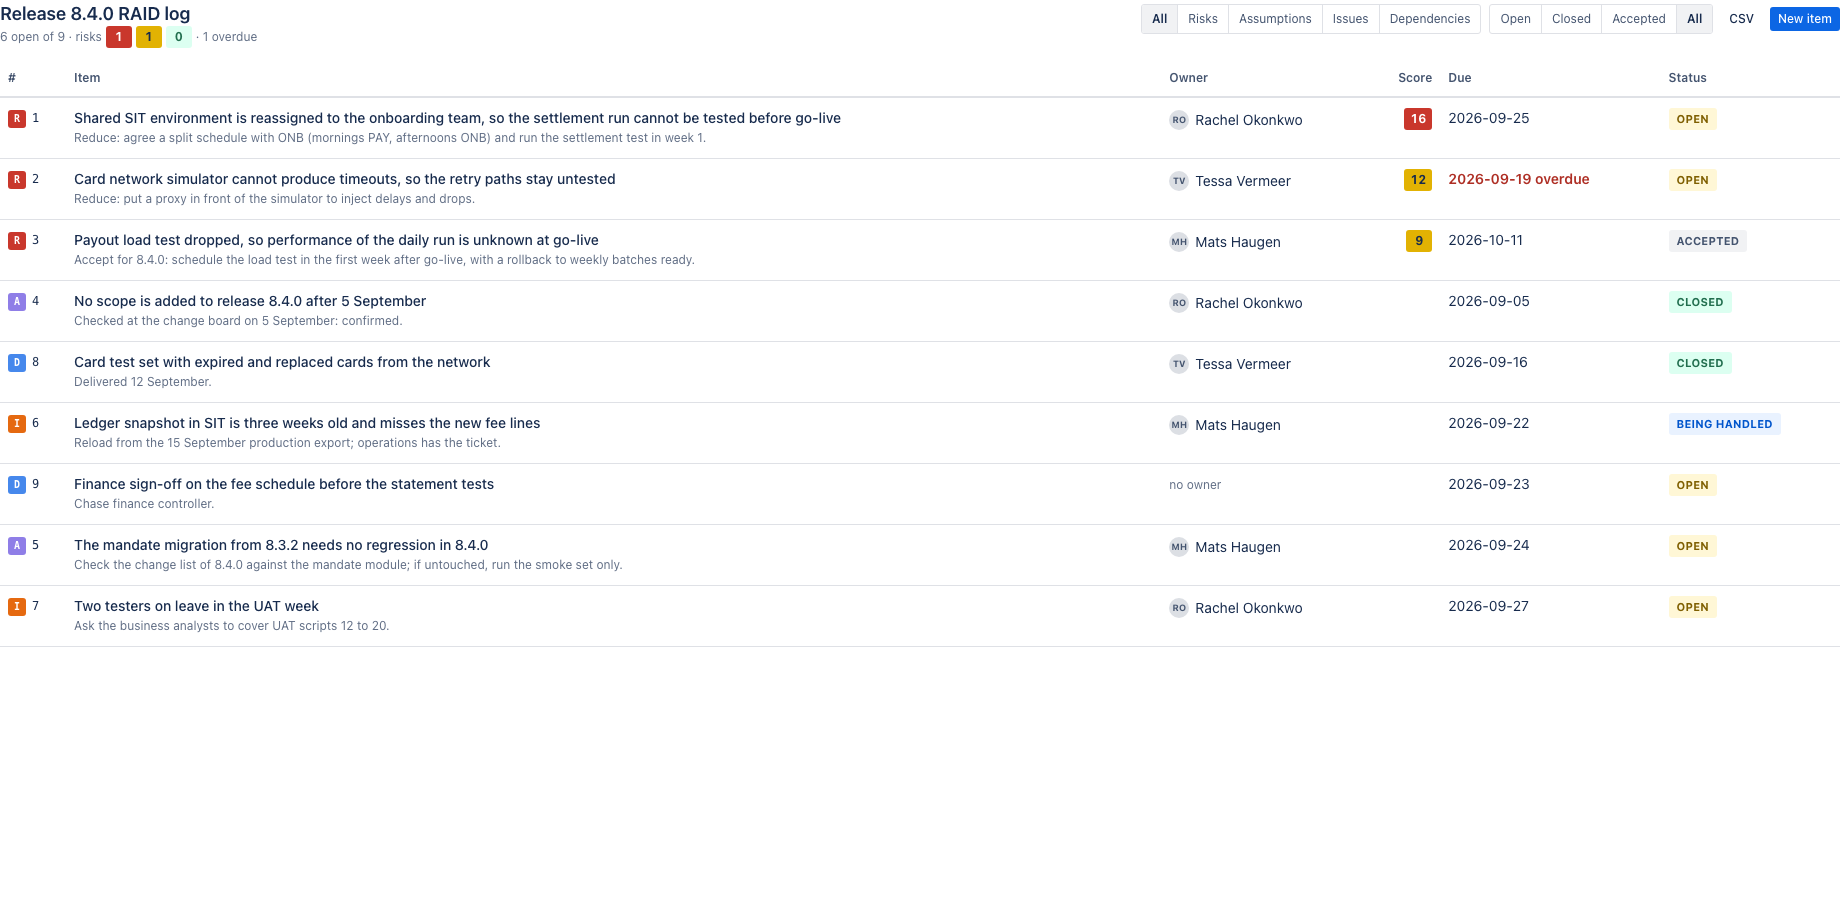
Task: Filter the log by Assumptions
Action: tap(1275, 19)
